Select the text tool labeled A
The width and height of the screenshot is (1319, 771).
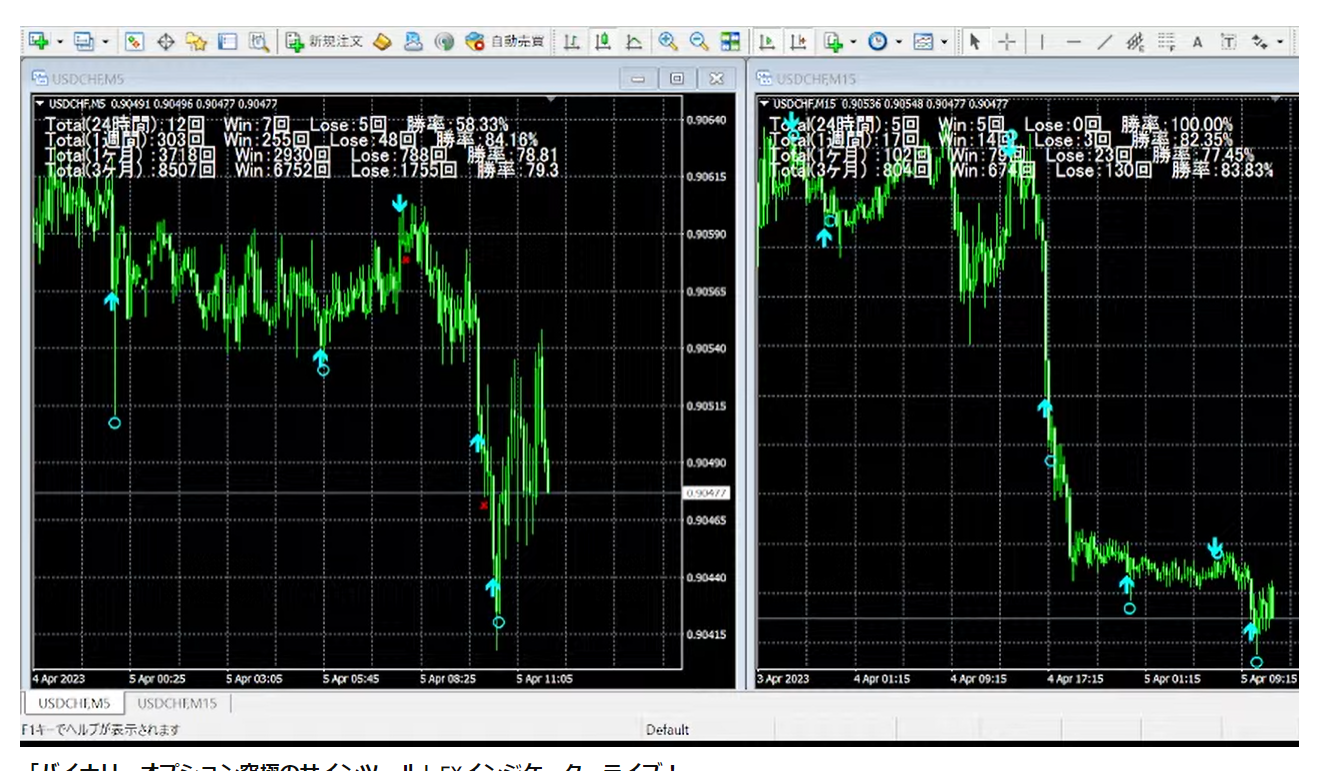point(1197,42)
